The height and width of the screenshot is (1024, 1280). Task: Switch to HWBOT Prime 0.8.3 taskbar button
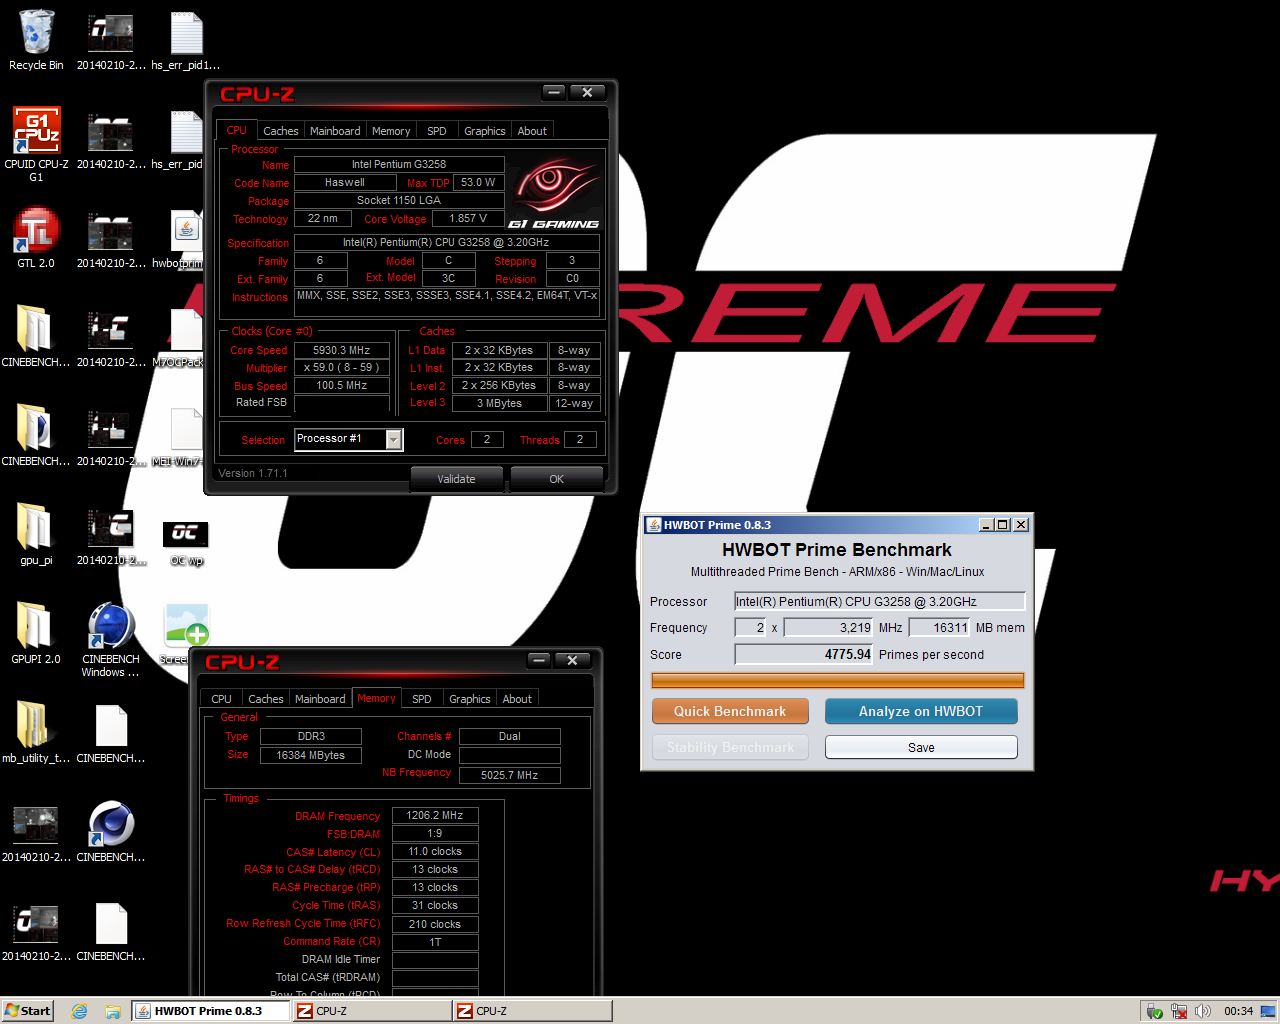point(211,1011)
